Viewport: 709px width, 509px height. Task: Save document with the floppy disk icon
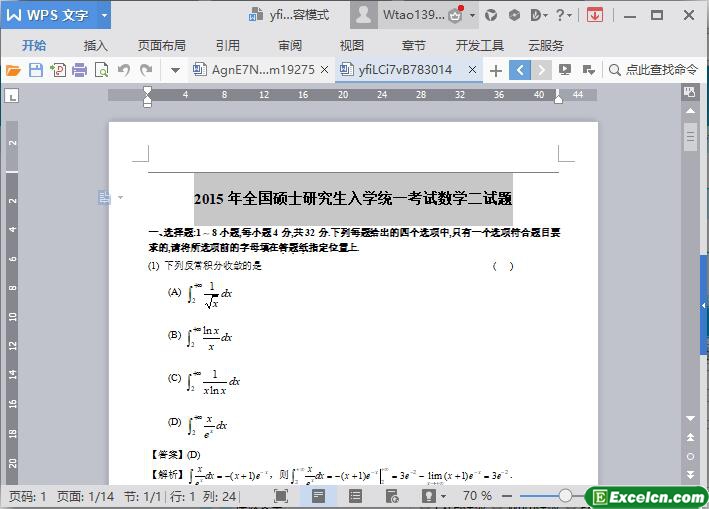coord(36,70)
